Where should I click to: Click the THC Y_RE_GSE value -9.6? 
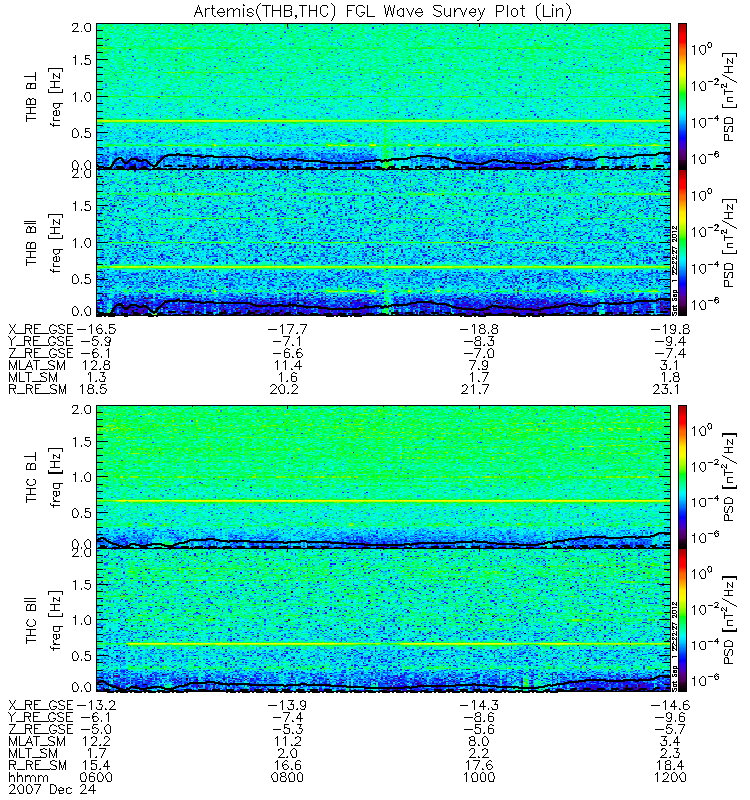pyautogui.click(x=670, y=717)
